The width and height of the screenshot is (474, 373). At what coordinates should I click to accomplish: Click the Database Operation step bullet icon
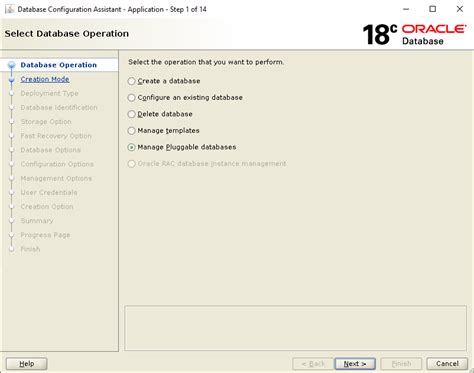coord(12,65)
